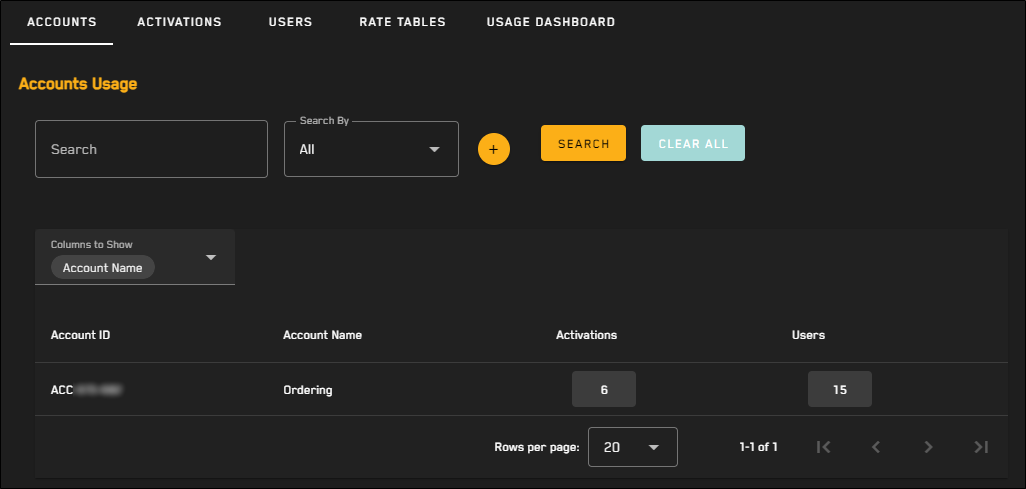The height and width of the screenshot is (489, 1026).
Task: Click the yellow SEARCH button
Action: point(584,143)
